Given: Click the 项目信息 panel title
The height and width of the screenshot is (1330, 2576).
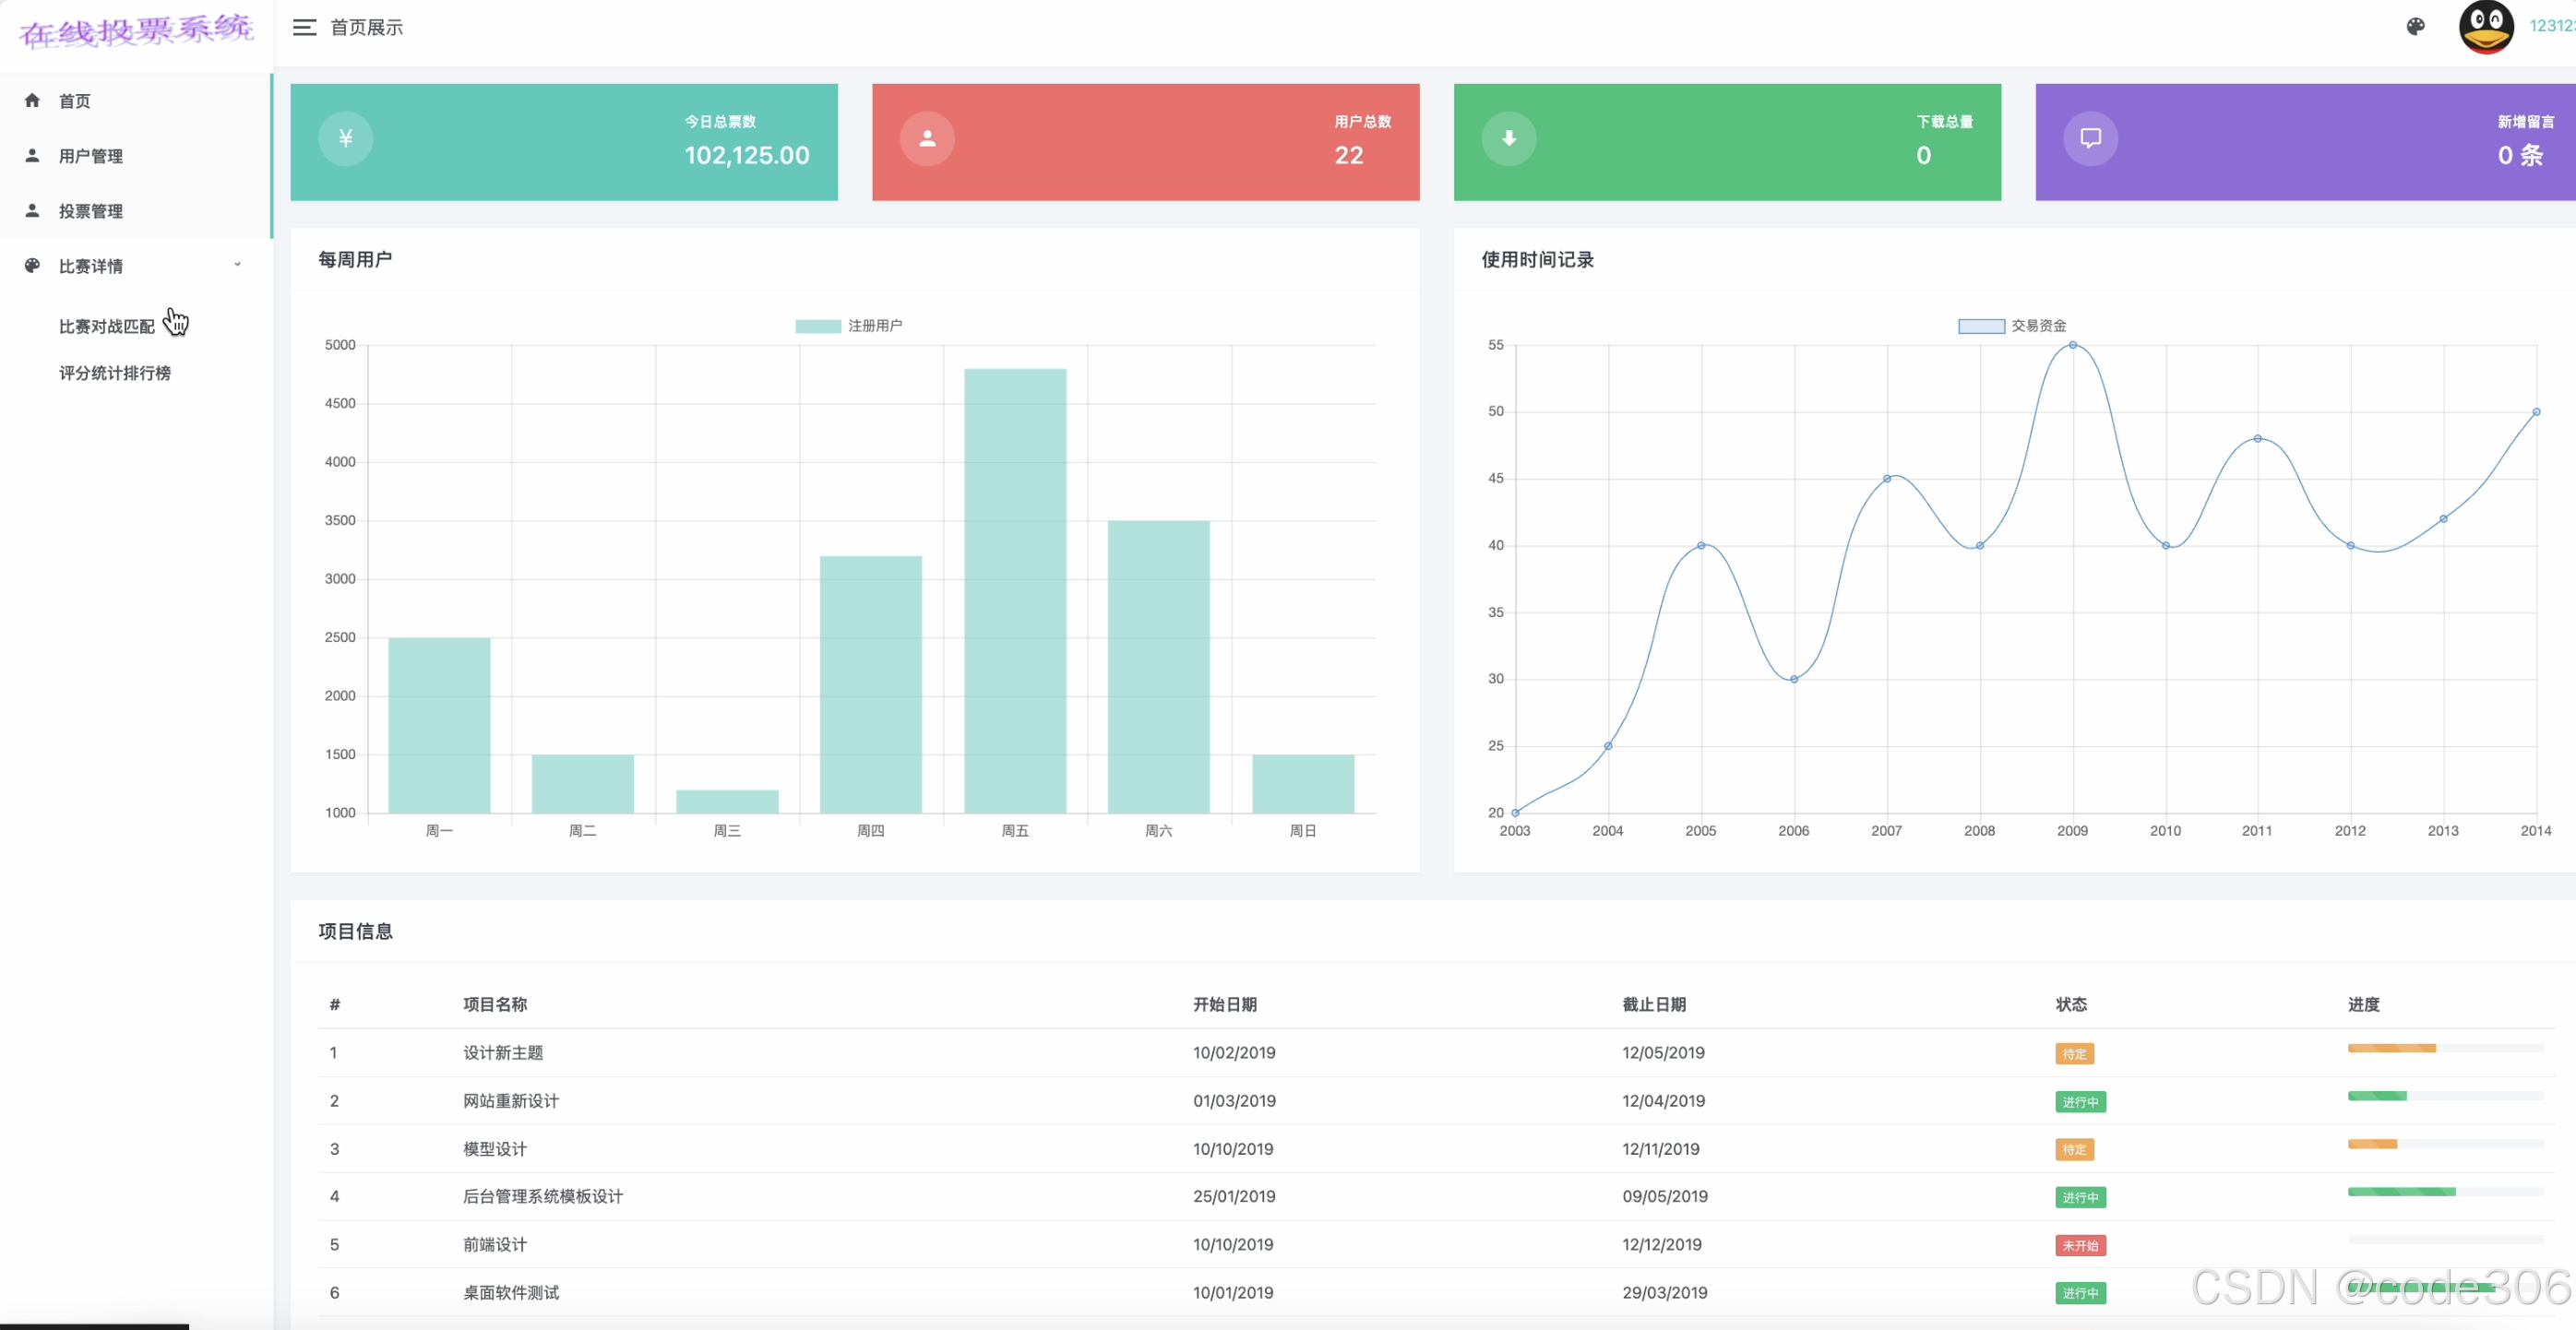Looking at the screenshot, I should coord(355,931).
